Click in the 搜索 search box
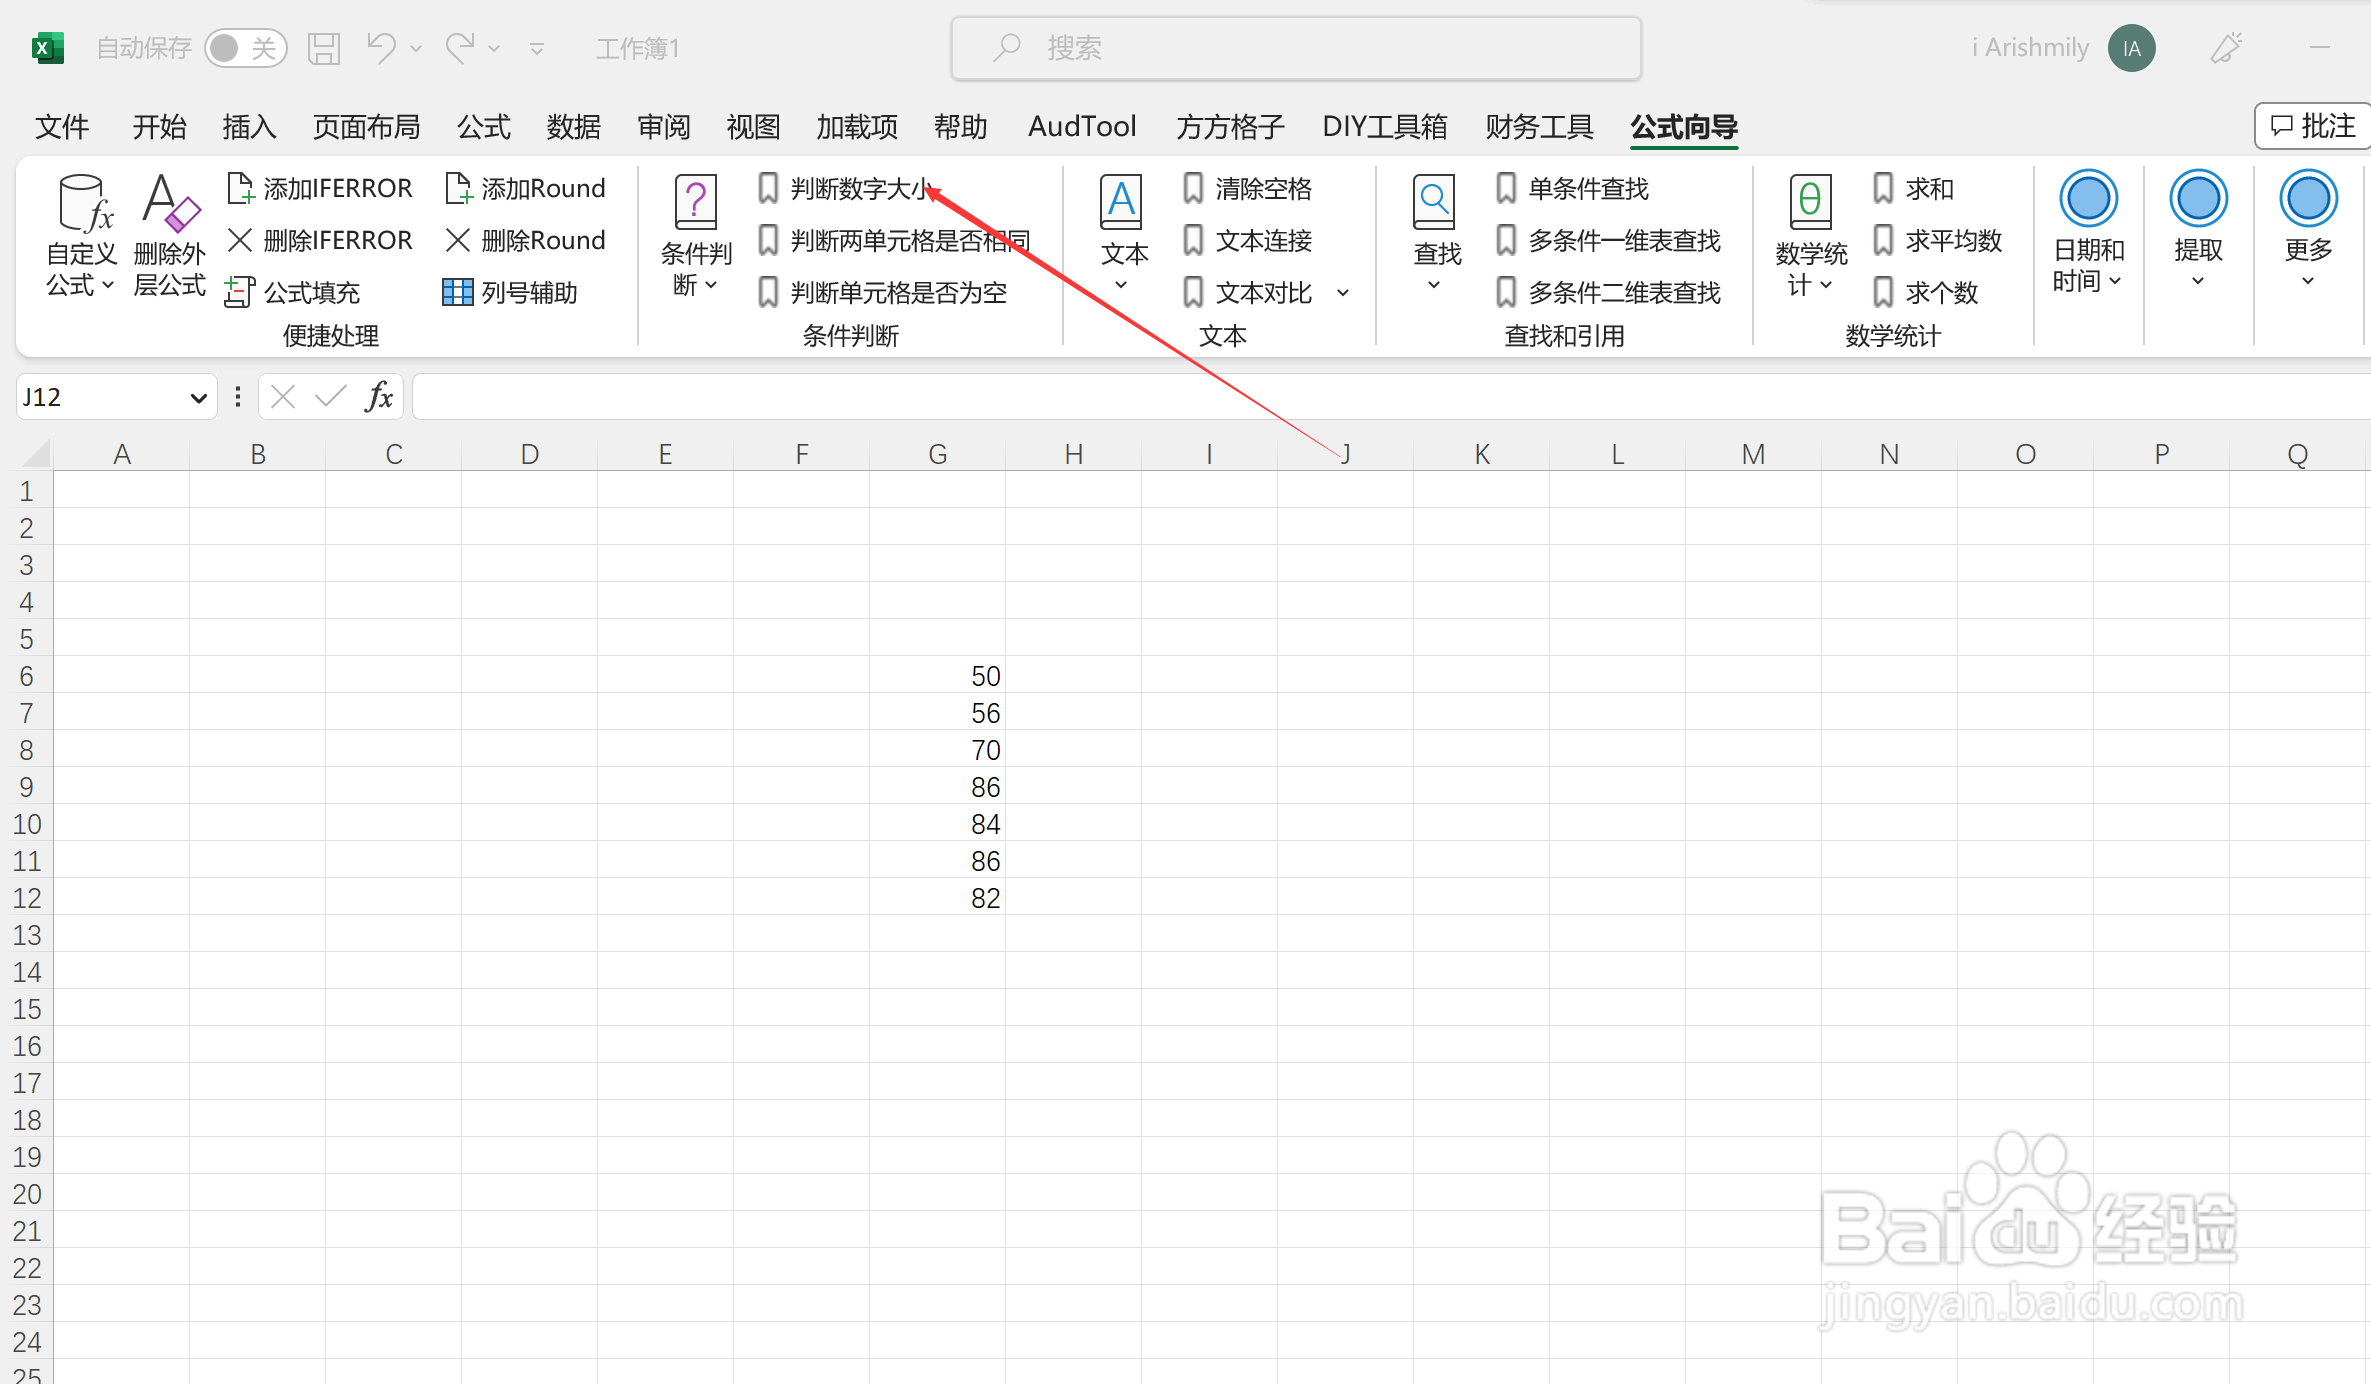Image resolution: width=2371 pixels, height=1384 pixels. coord(1295,47)
